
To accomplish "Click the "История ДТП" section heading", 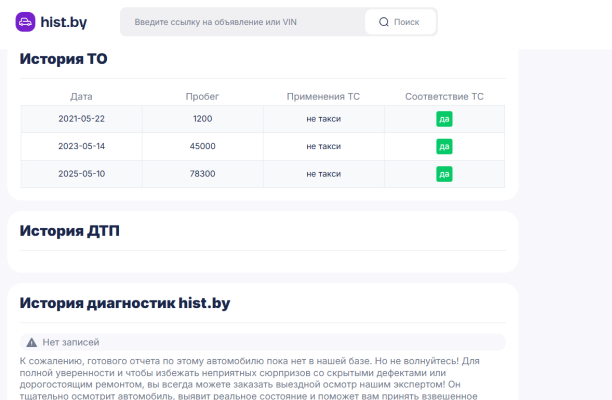I will 69,231.
